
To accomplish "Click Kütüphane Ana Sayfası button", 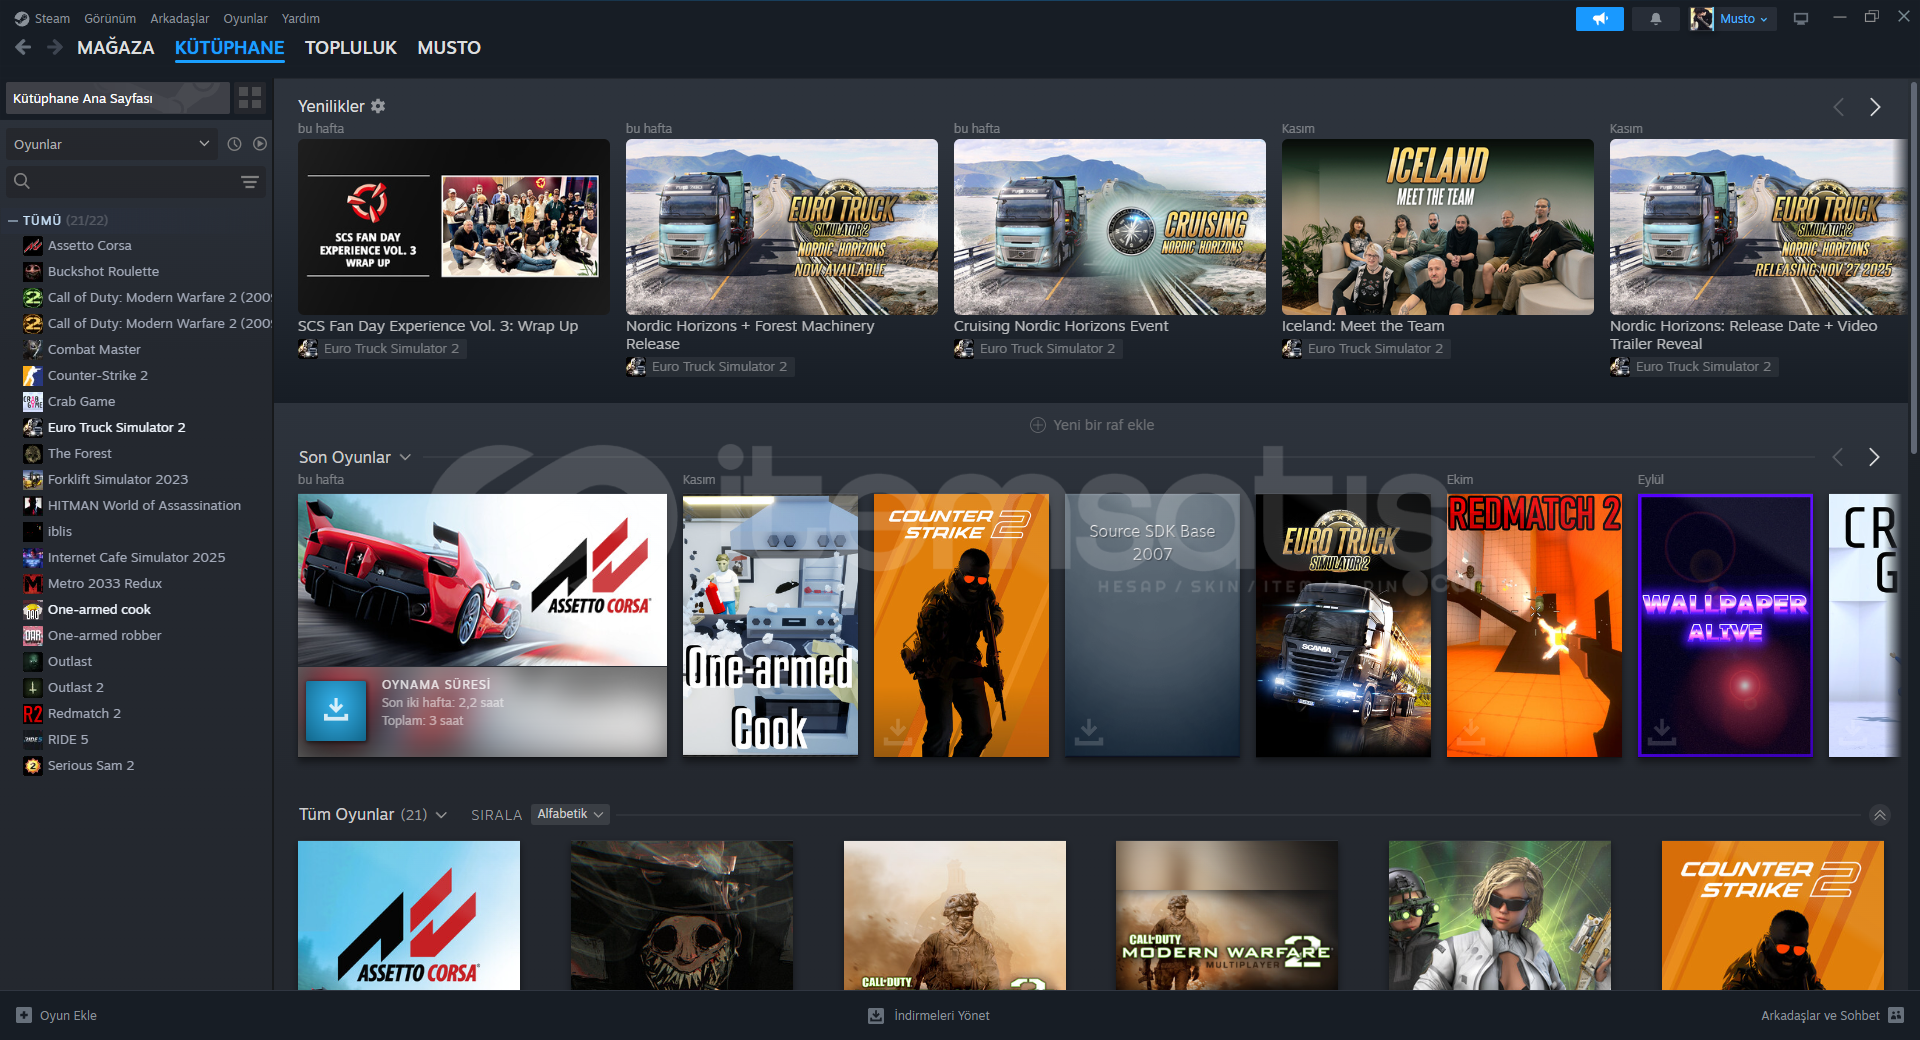I will (118, 98).
